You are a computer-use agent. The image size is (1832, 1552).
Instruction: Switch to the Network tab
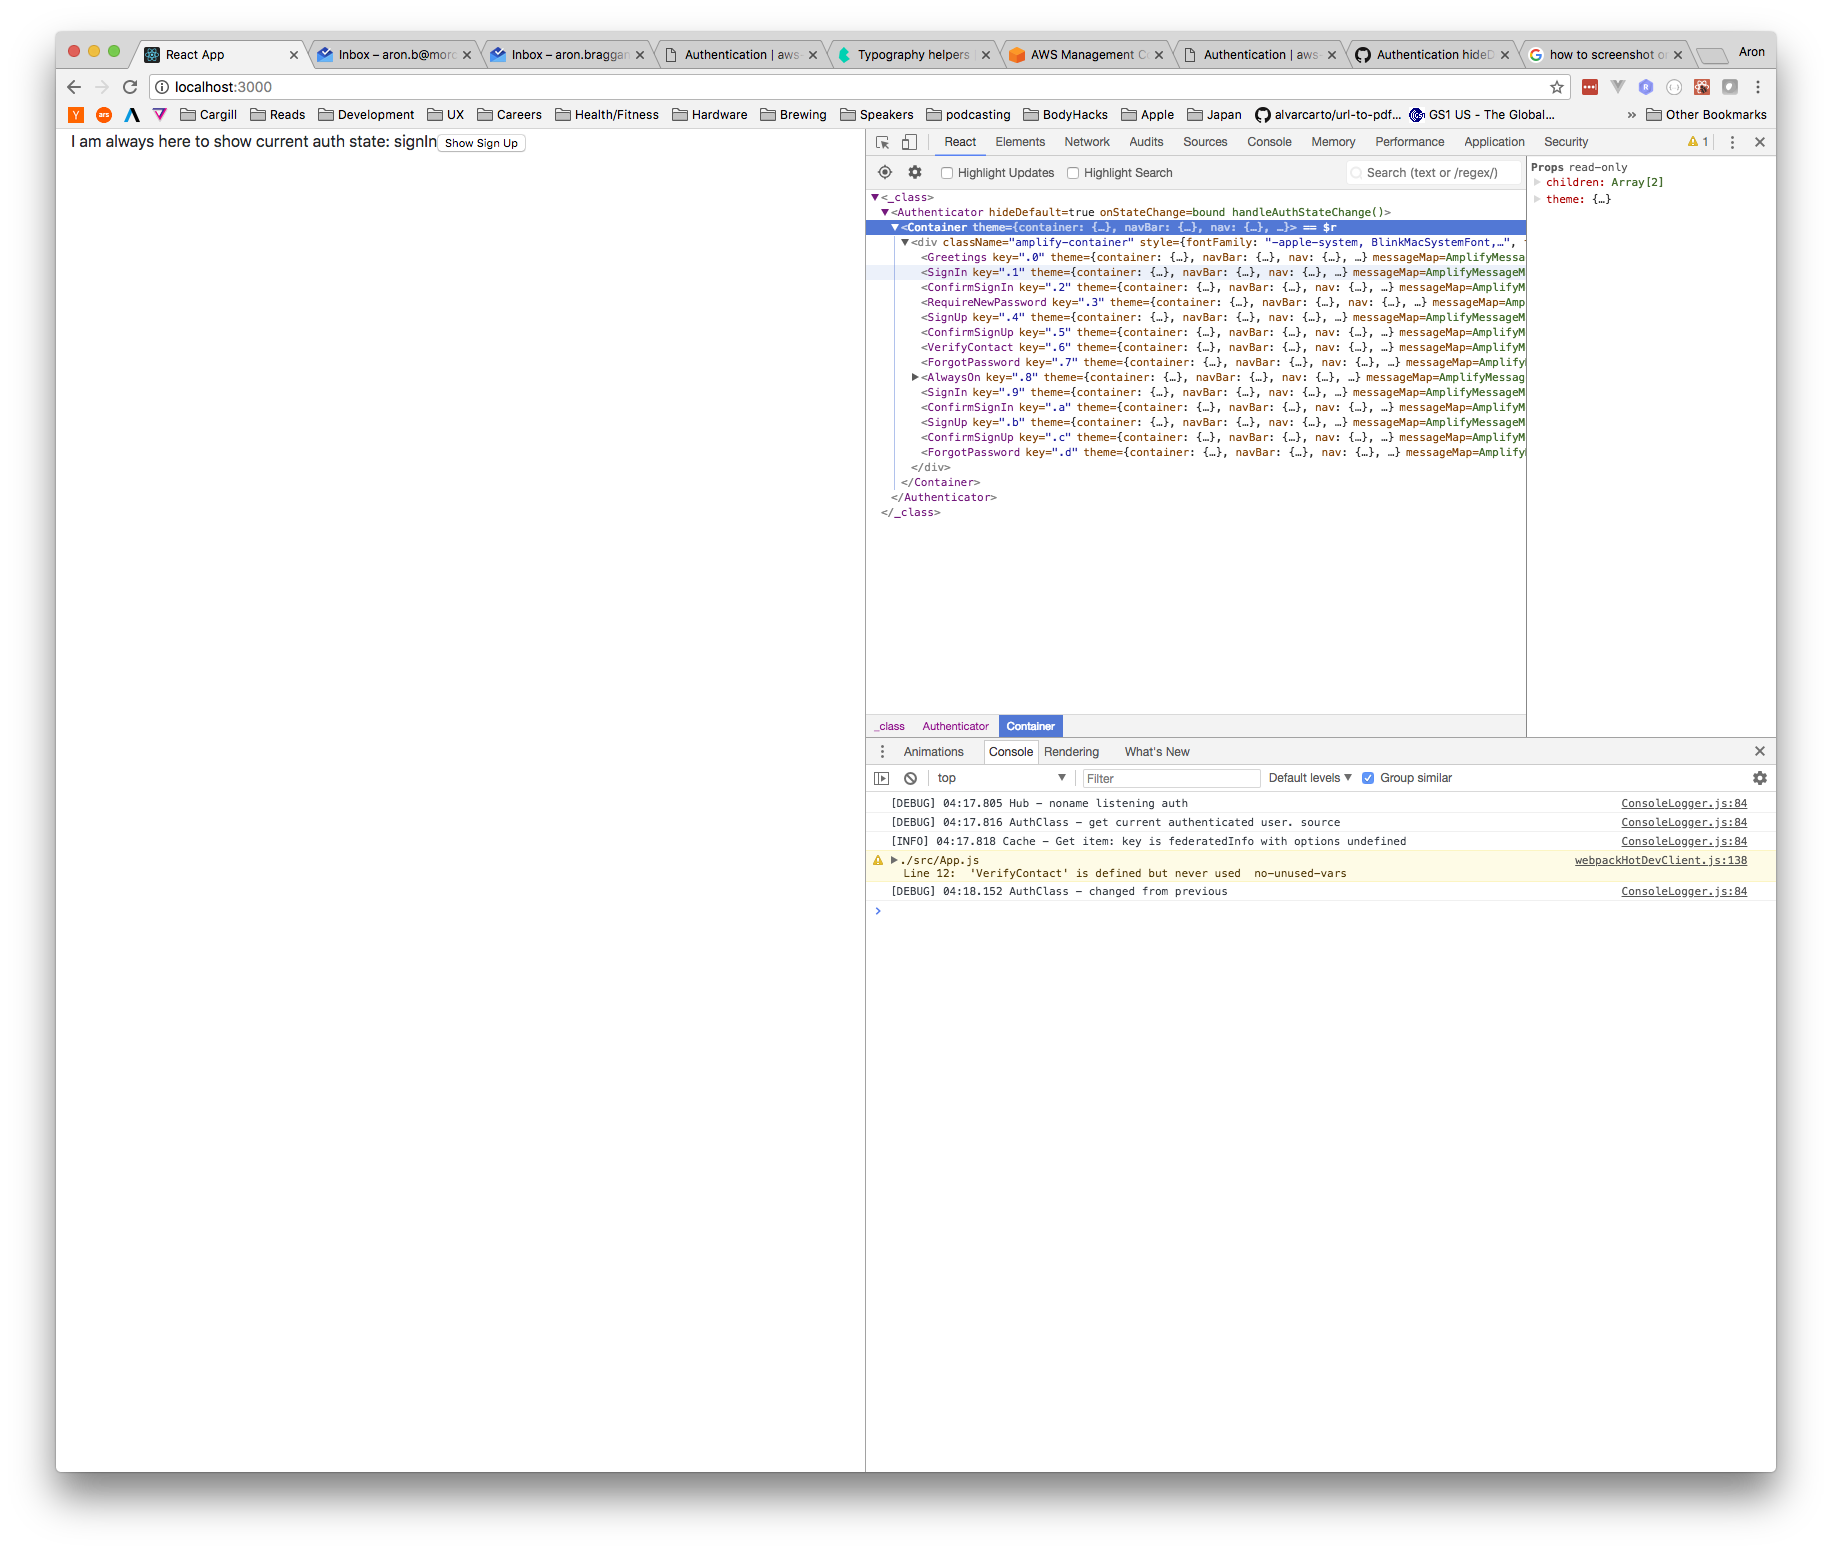1087,142
